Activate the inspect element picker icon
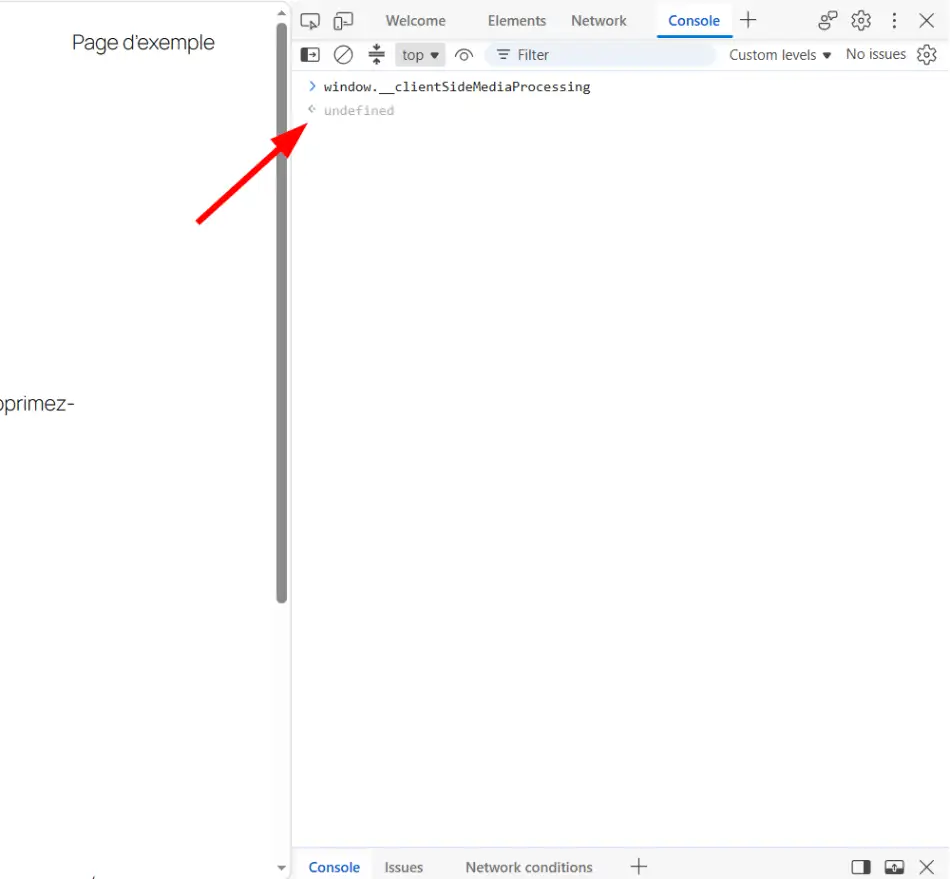Image resolution: width=950 pixels, height=879 pixels. [310, 21]
